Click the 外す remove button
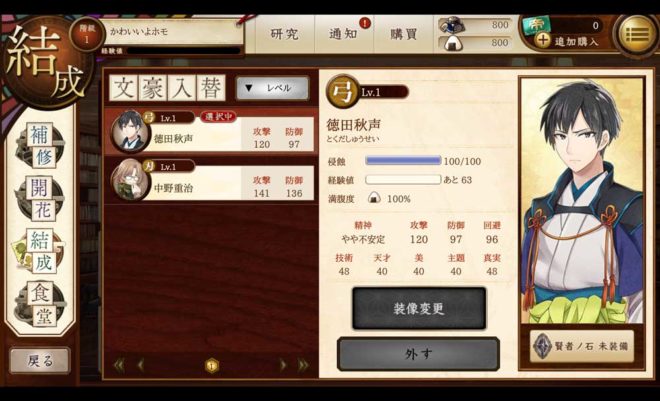The height and width of the screenshot is (401, 660). [x=418, y=354]
